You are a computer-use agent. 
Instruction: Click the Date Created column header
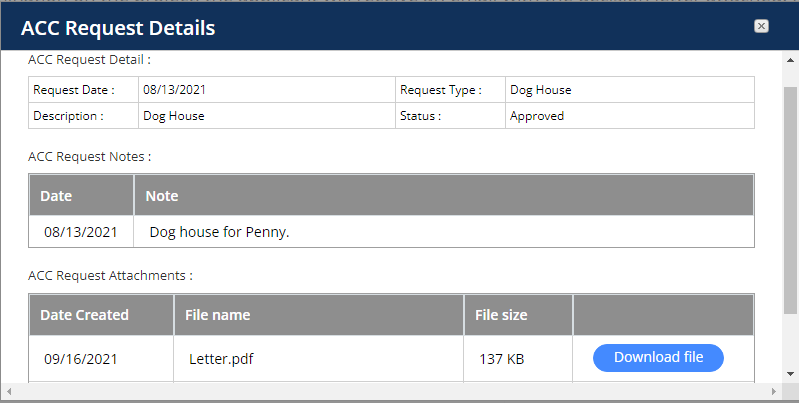click(x=101, y=315)
